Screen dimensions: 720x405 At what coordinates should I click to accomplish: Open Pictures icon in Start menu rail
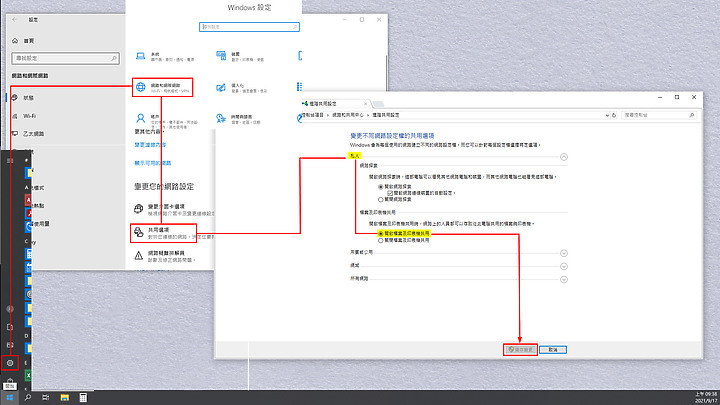click(10, 345)
